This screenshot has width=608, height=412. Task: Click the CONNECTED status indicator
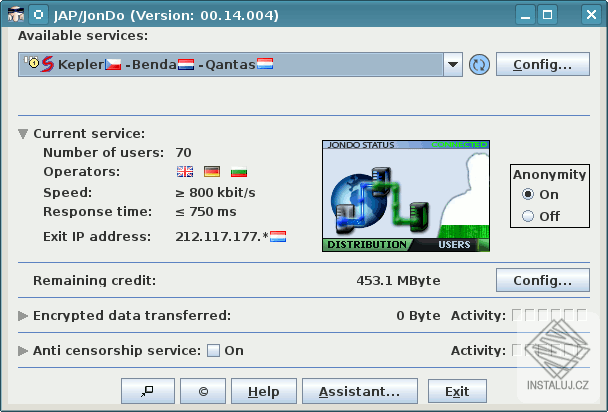[459, 145]
